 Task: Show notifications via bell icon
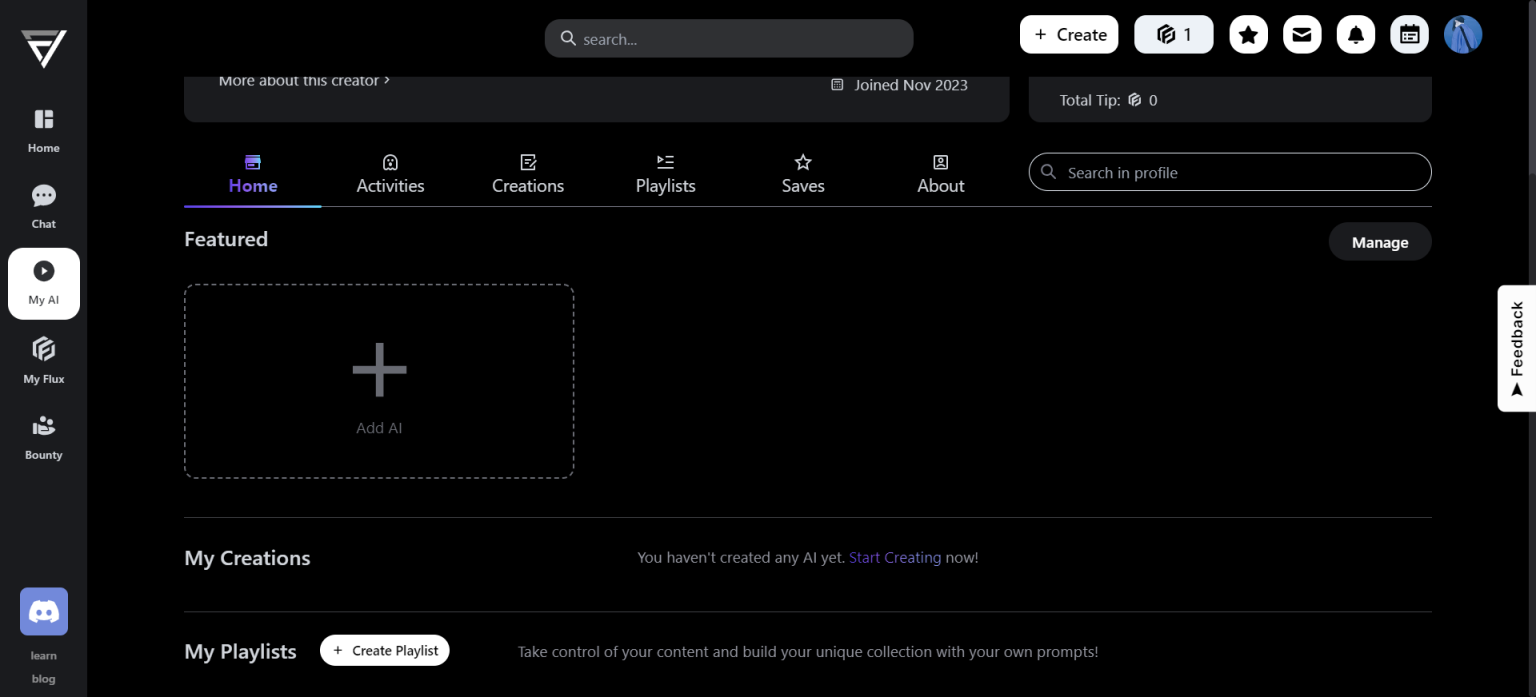(1355, 35)
